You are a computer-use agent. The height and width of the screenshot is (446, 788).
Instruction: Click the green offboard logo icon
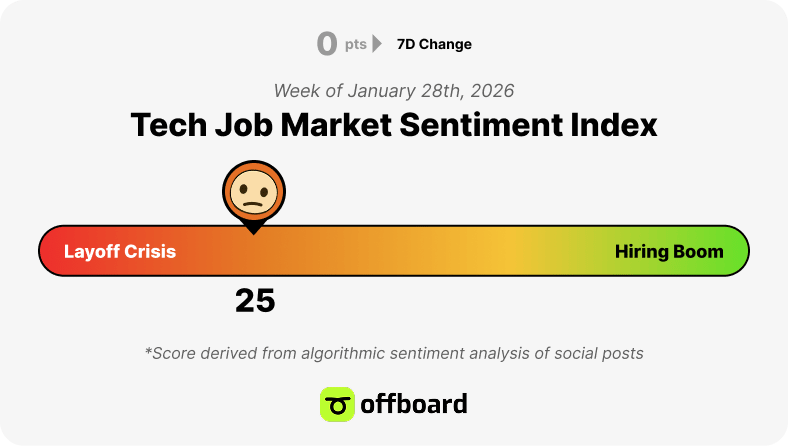pos(337,404)
